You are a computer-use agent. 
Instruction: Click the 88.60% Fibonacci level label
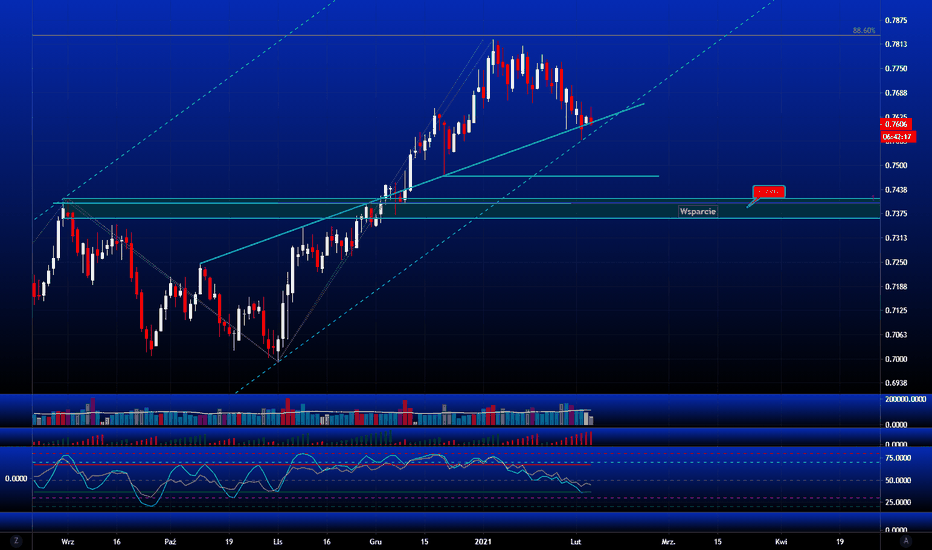[x=864, y=30]
